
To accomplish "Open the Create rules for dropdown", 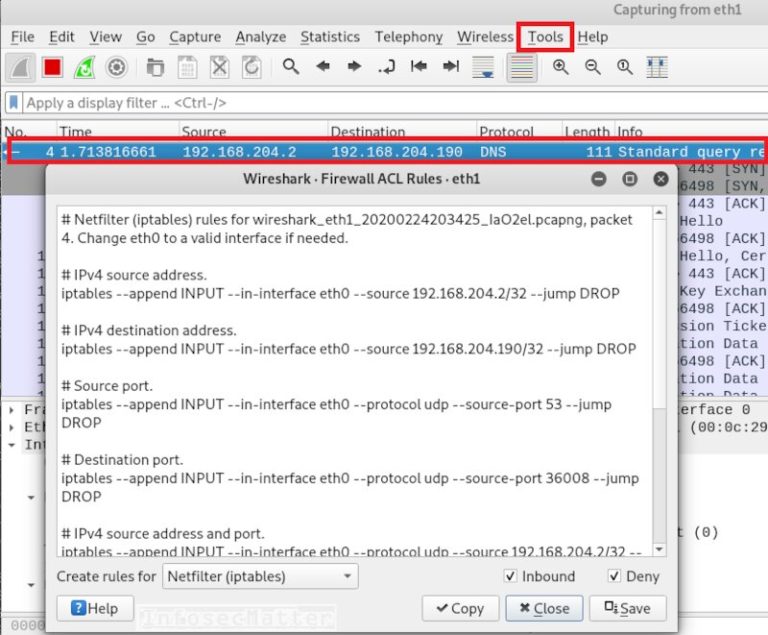I will pyautogui.click(x=260, y=576).
